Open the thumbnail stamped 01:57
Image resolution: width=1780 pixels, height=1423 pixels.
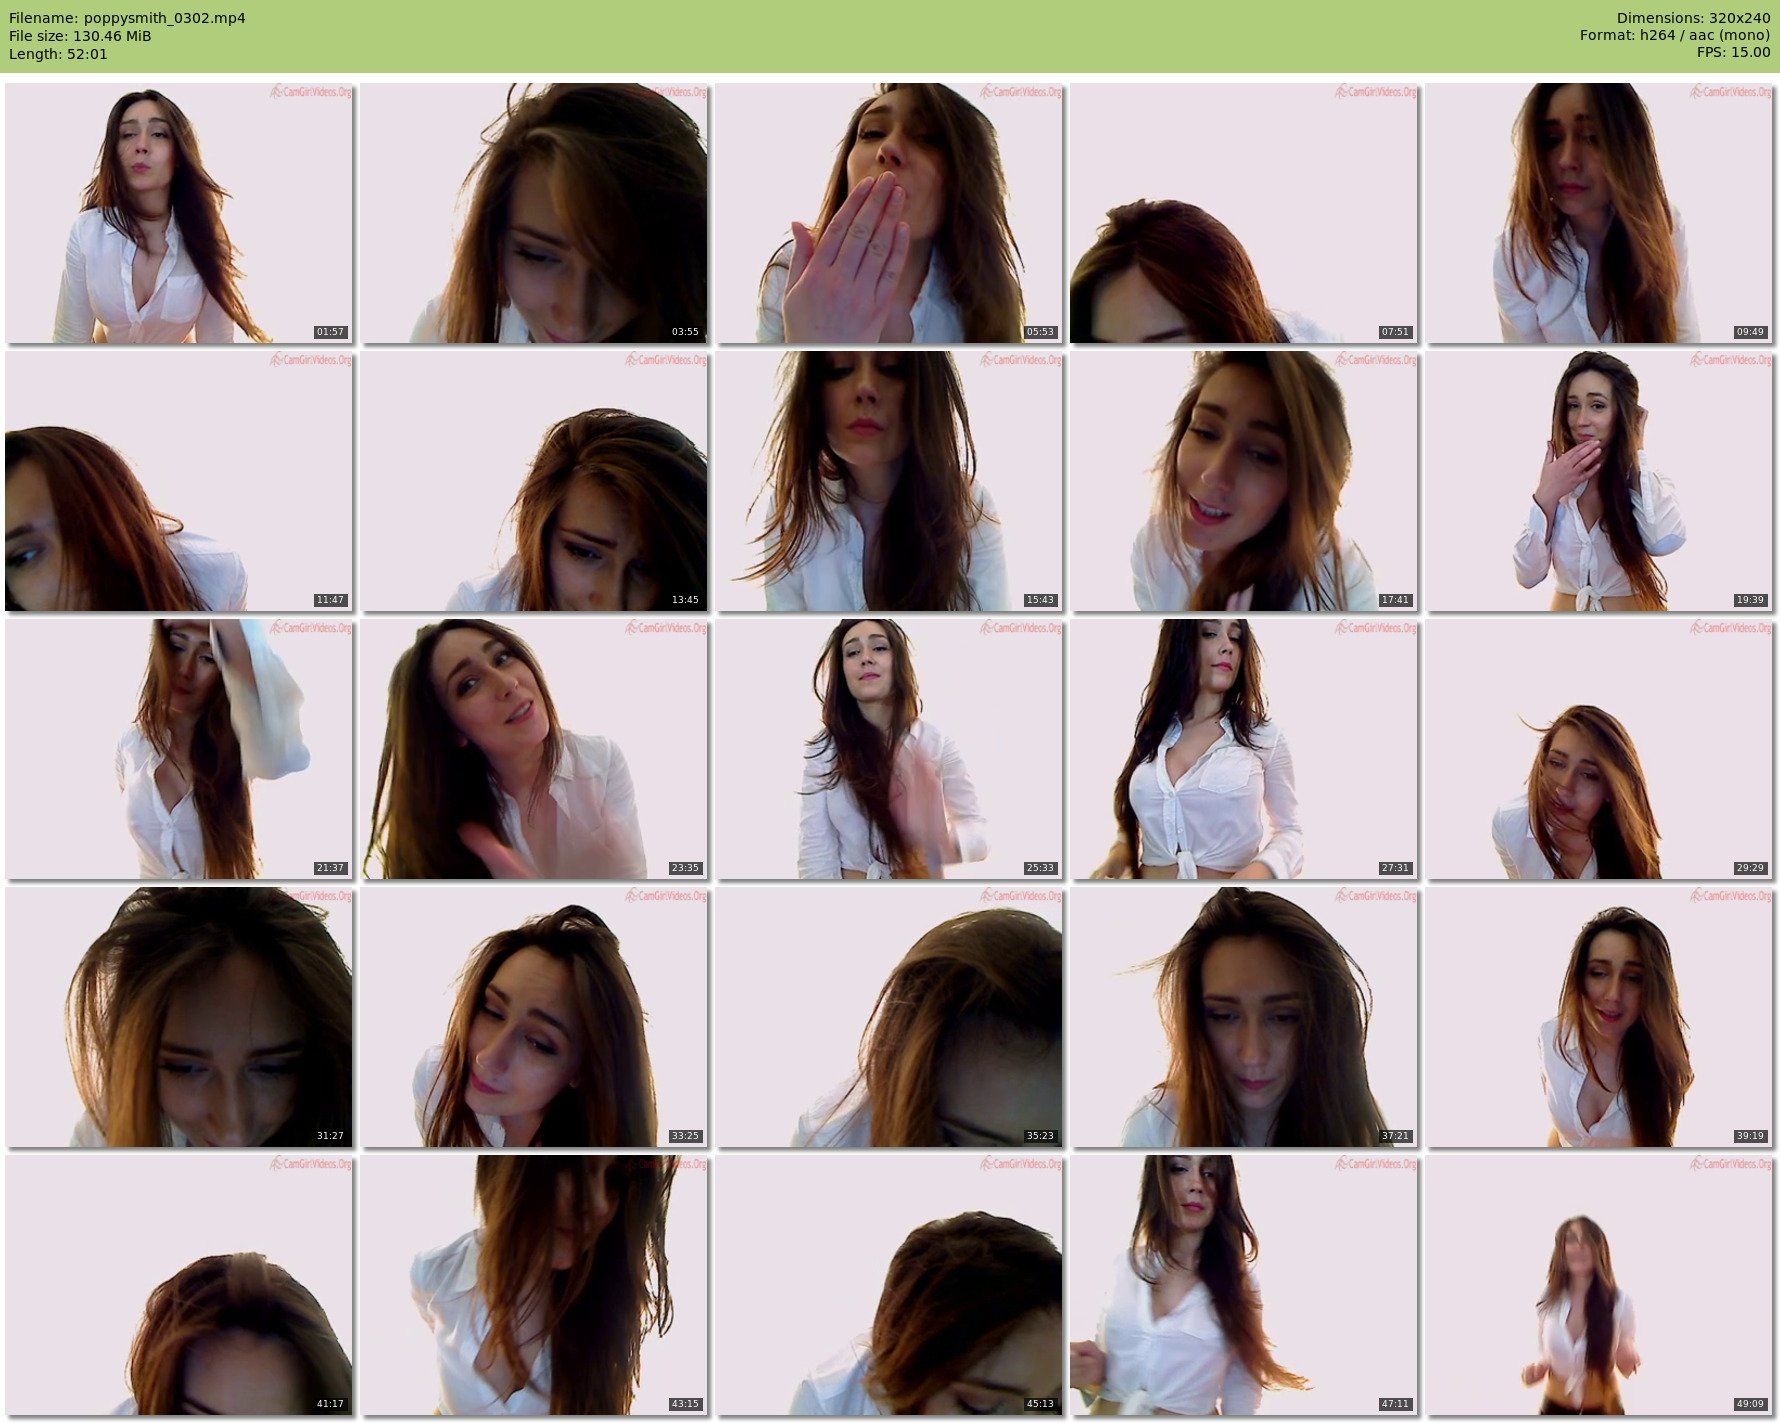tap(179, 213)
